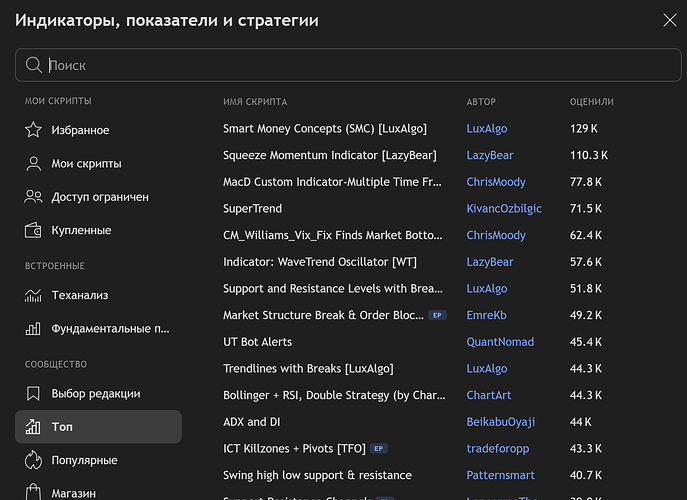Image resolution: width=687 pixels, height=500 pixels.
Task: Click the bookmark icon for Выбор редакции
Action: (33, 393)
